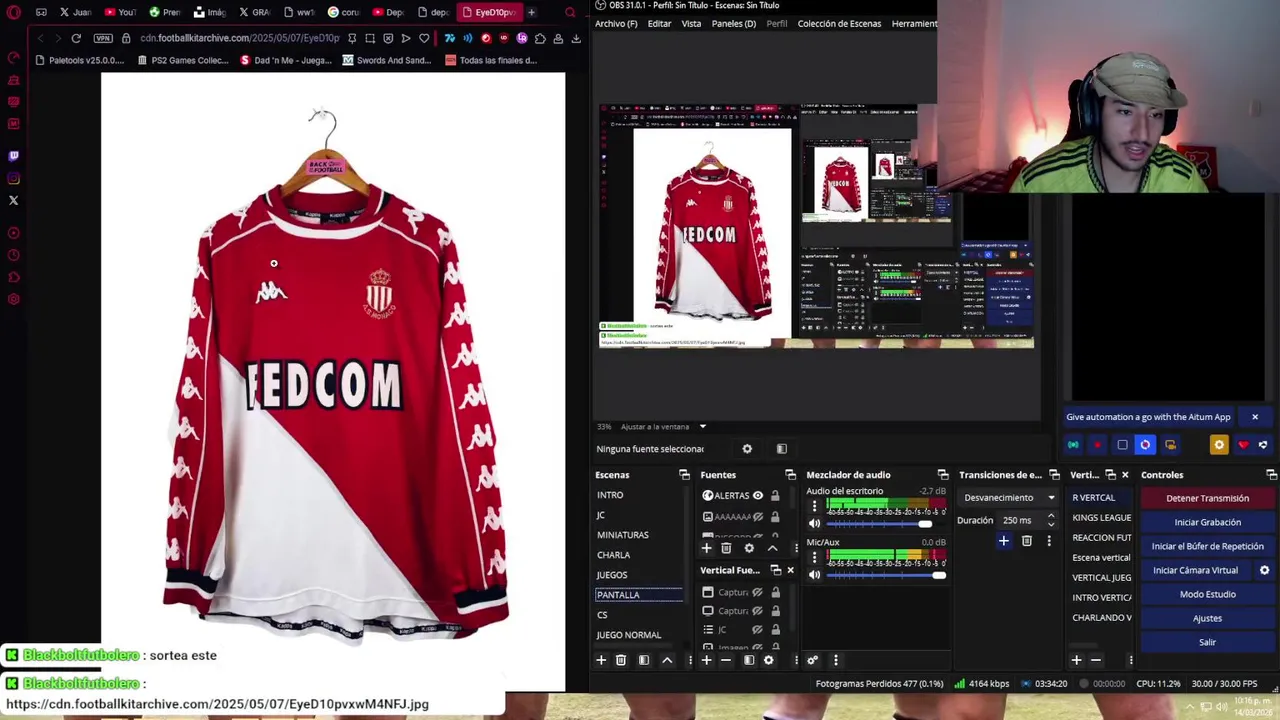Open source properties gear beside Ninguna fuente seleccionada
The width and height of the screenshot is (1280, 720).
(x=747, y=449)
